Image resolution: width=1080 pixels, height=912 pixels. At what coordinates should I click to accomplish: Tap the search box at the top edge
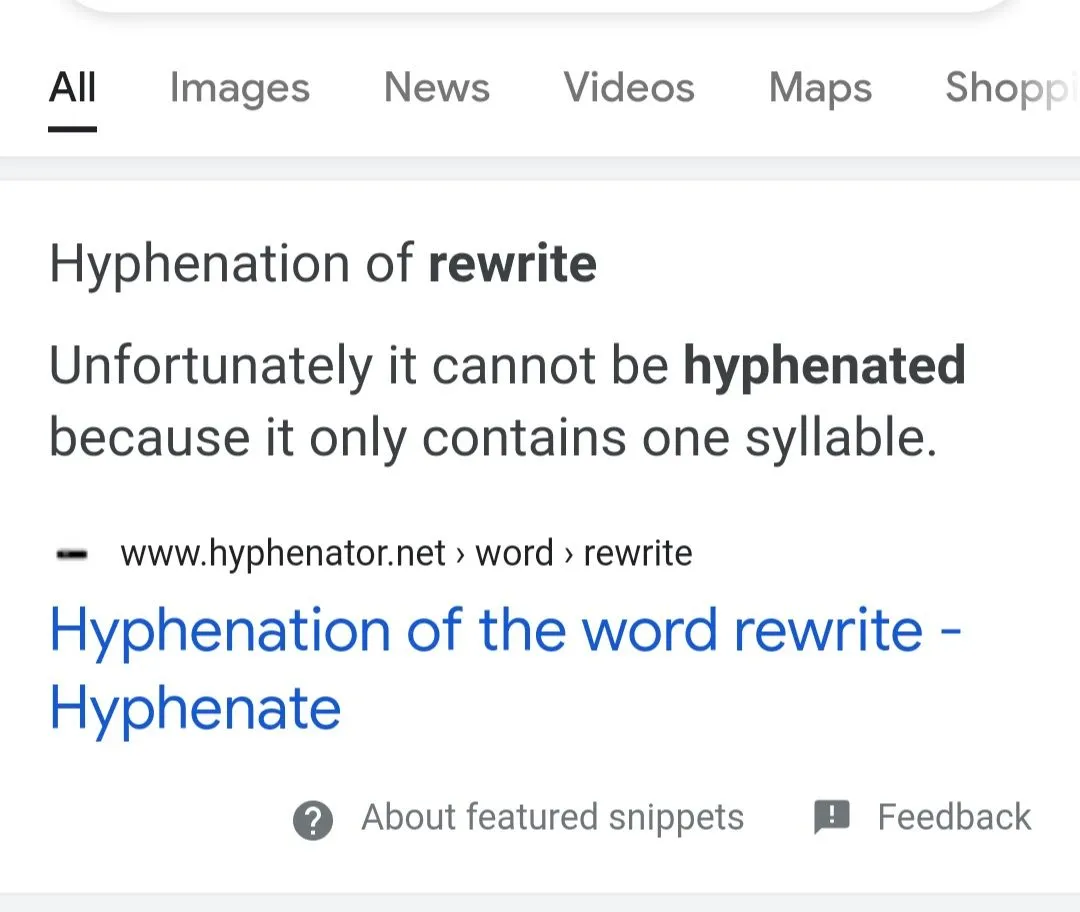tap(540, 6)
